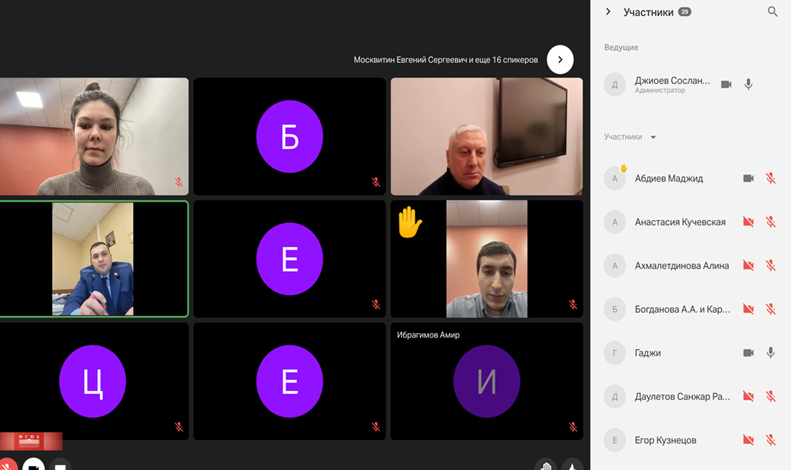Click speakers label Москвитин Евгений Сергеевич

tap(445, 60)
